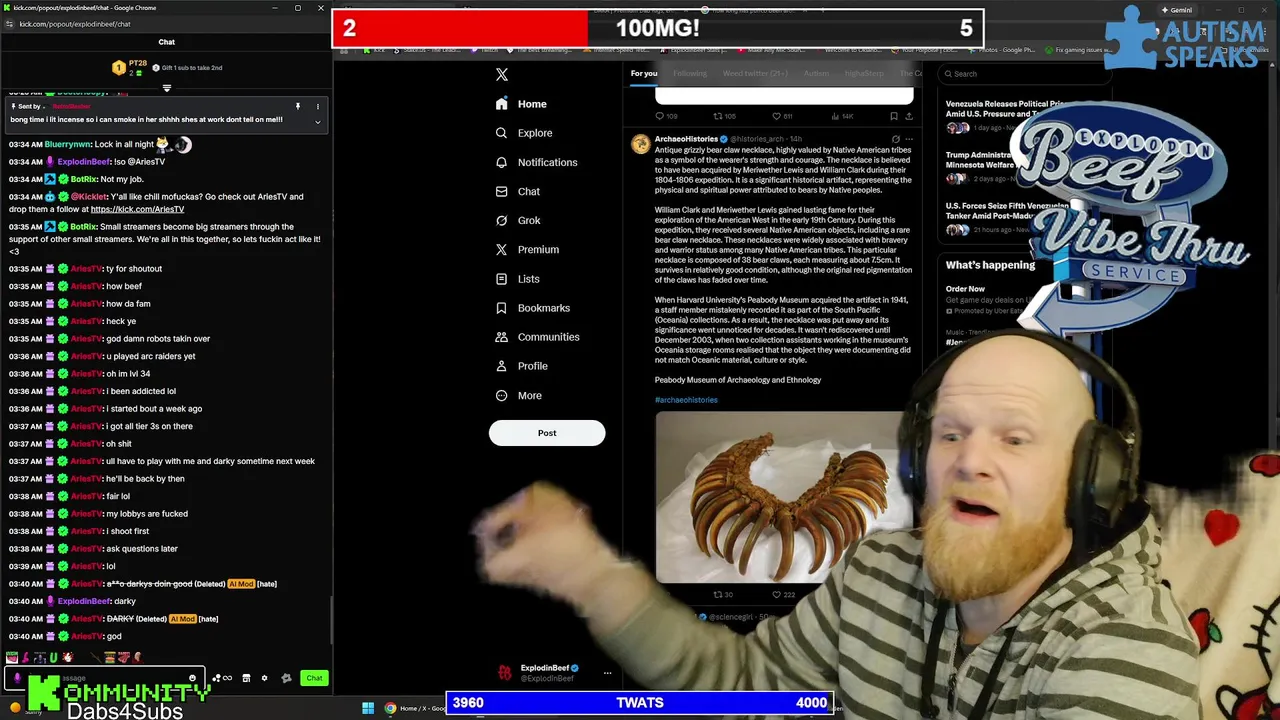This screenshot has height=720, width=1280.
Task: Click the white Post button
Action: pos(547,433)
